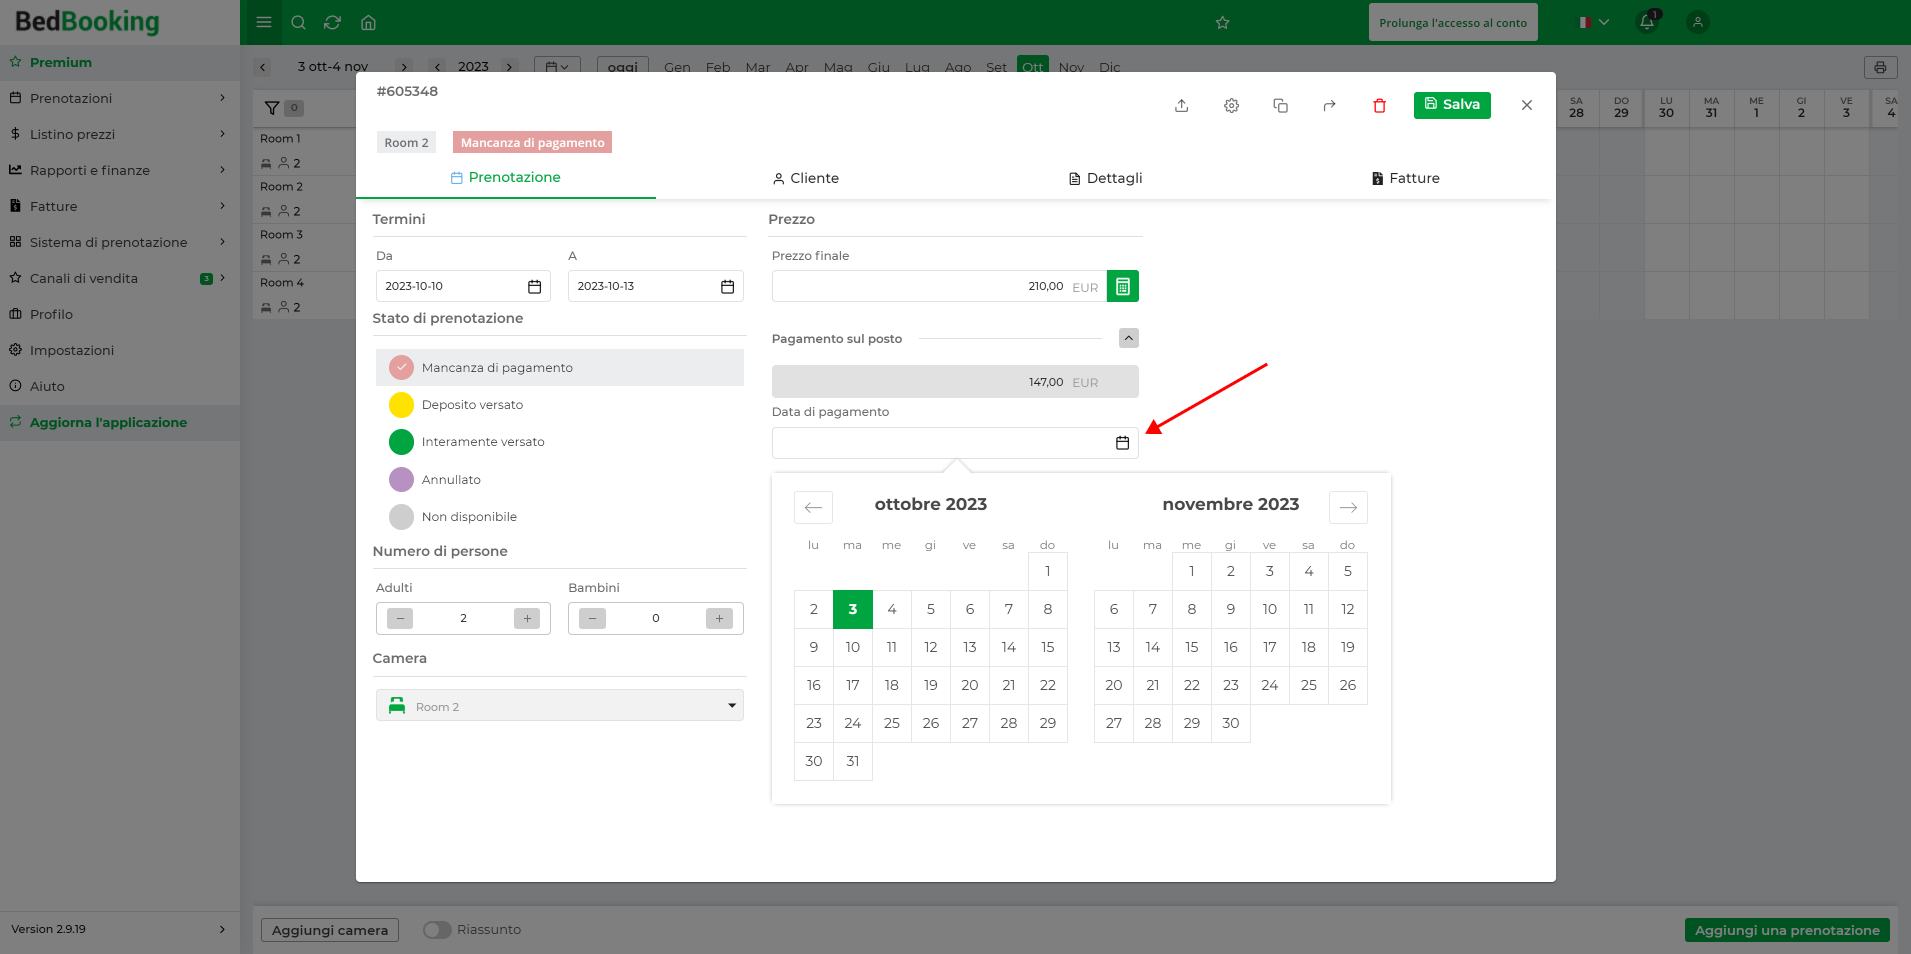
Task: Switch to the Prenotazione tab
Action: [x=506, y=177]
